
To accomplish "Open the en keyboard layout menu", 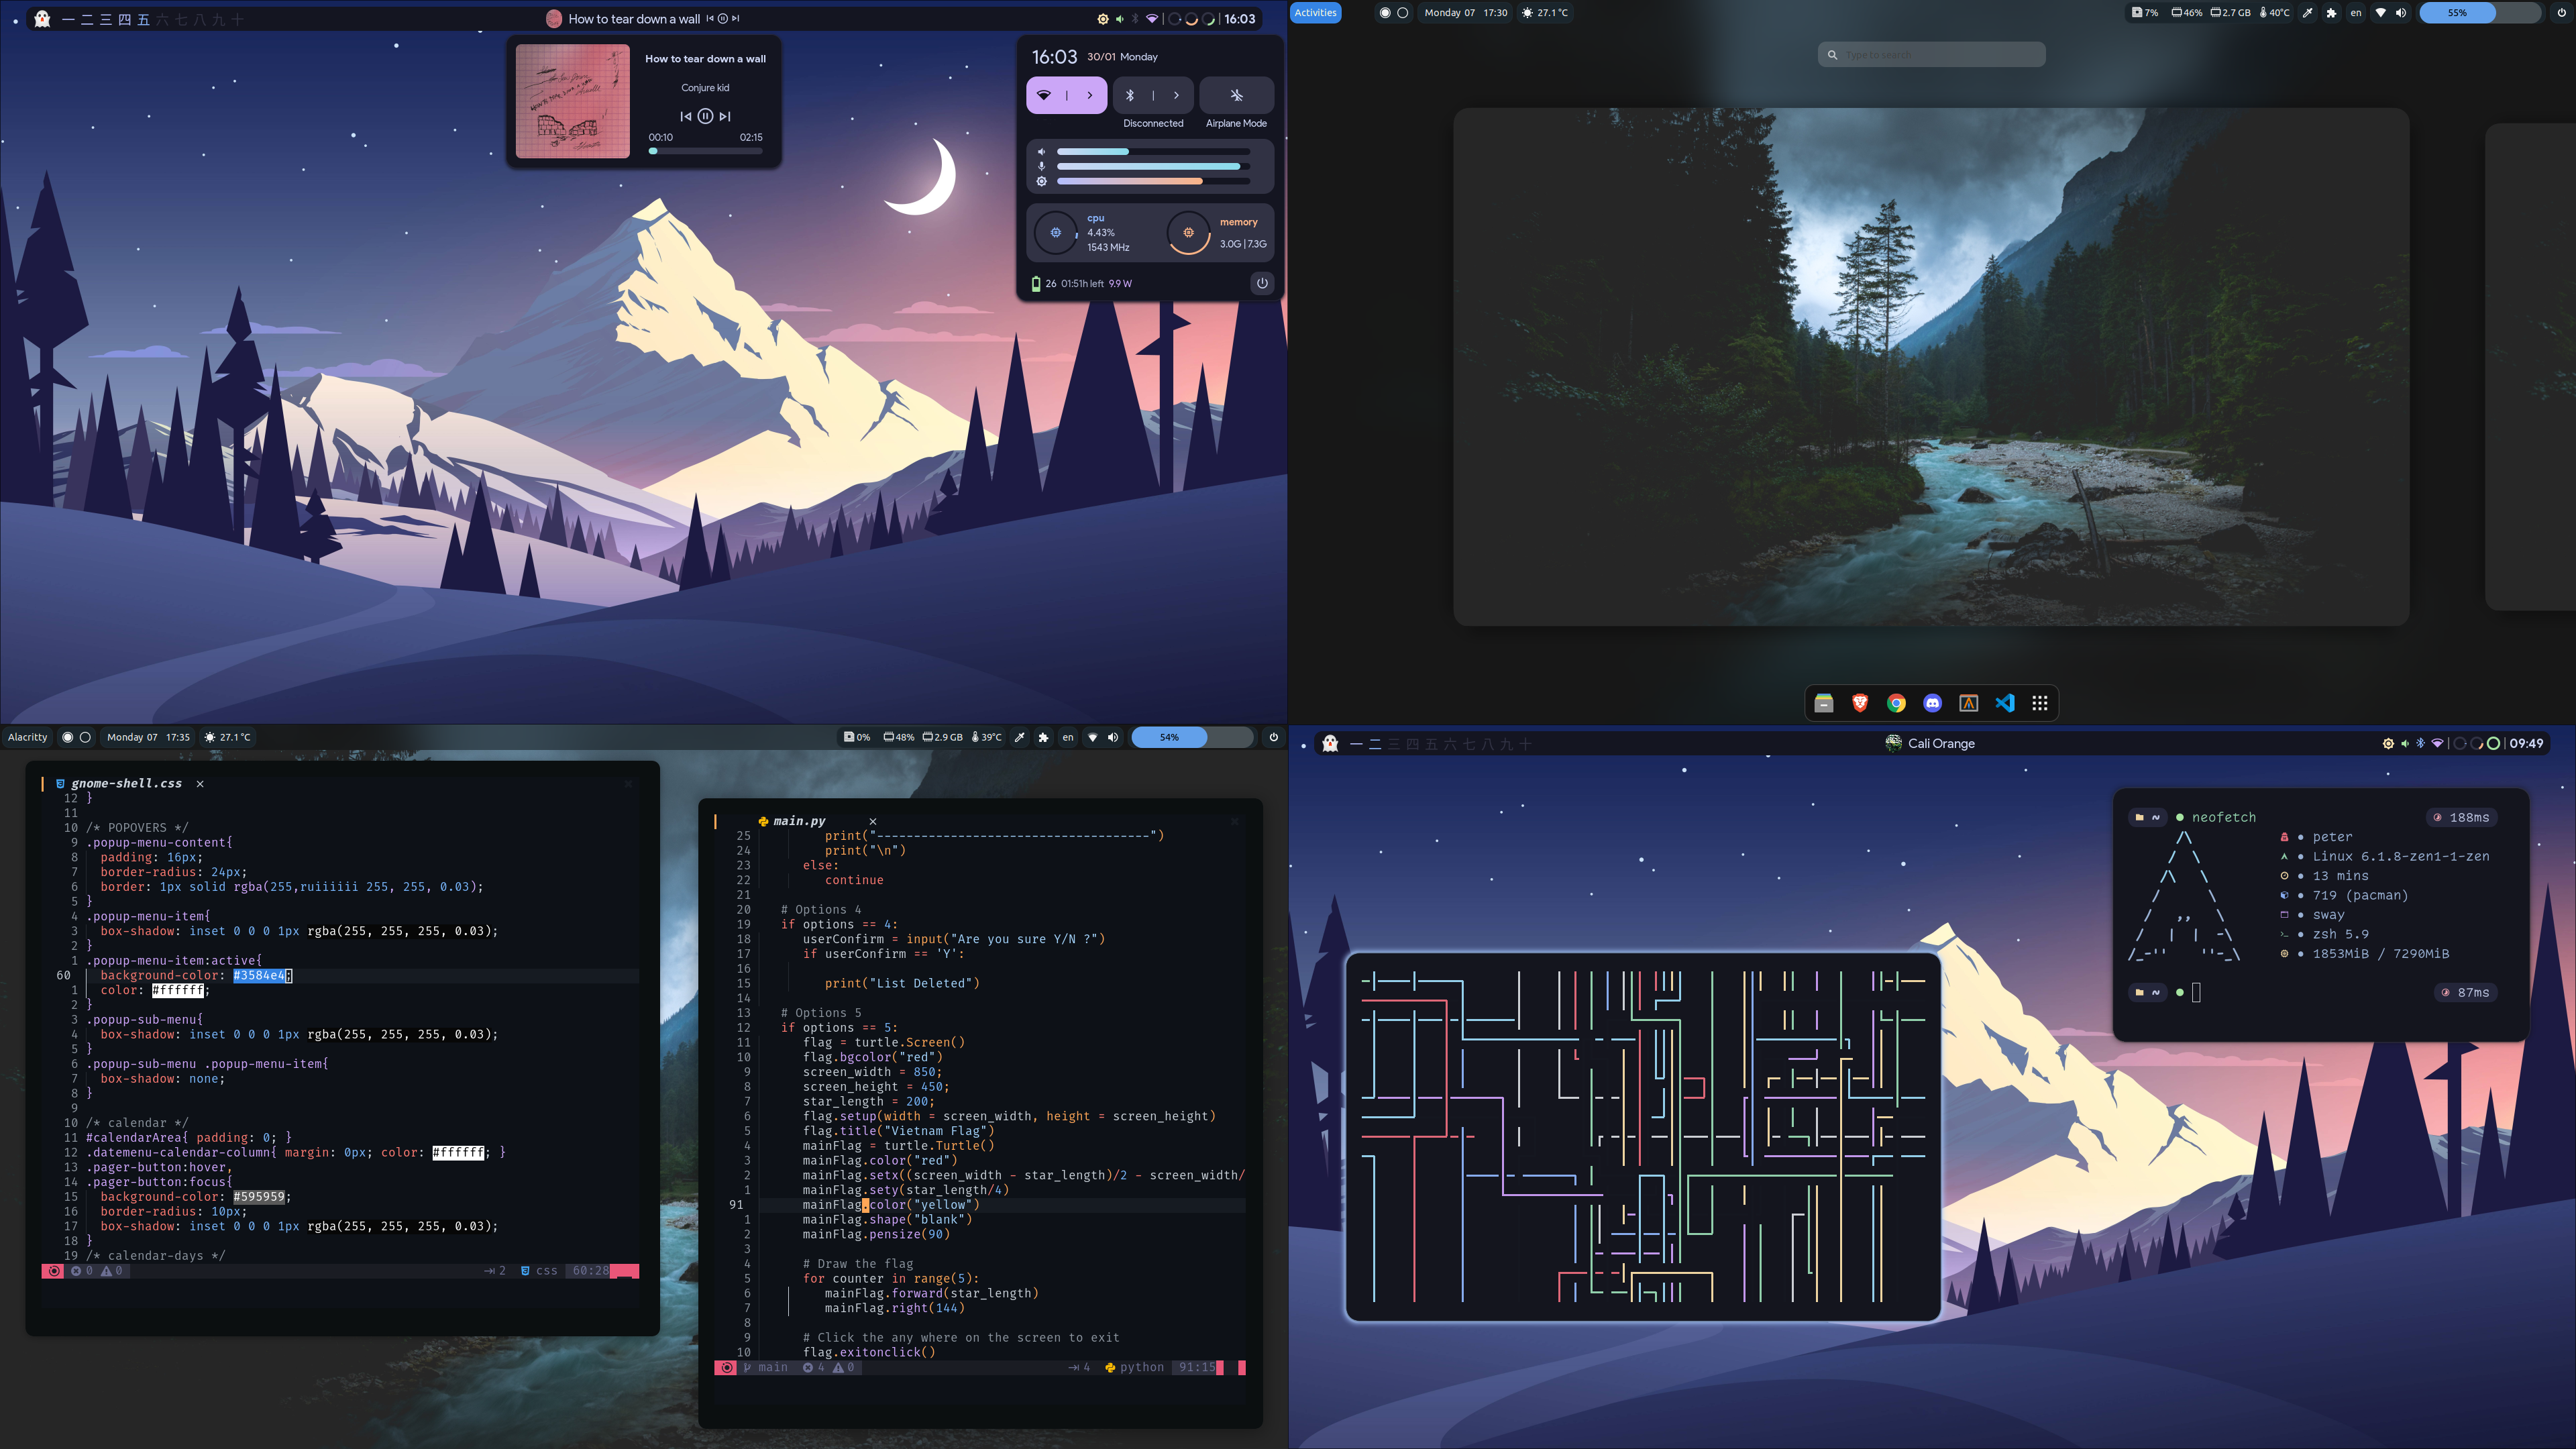I will [2355, 13].
